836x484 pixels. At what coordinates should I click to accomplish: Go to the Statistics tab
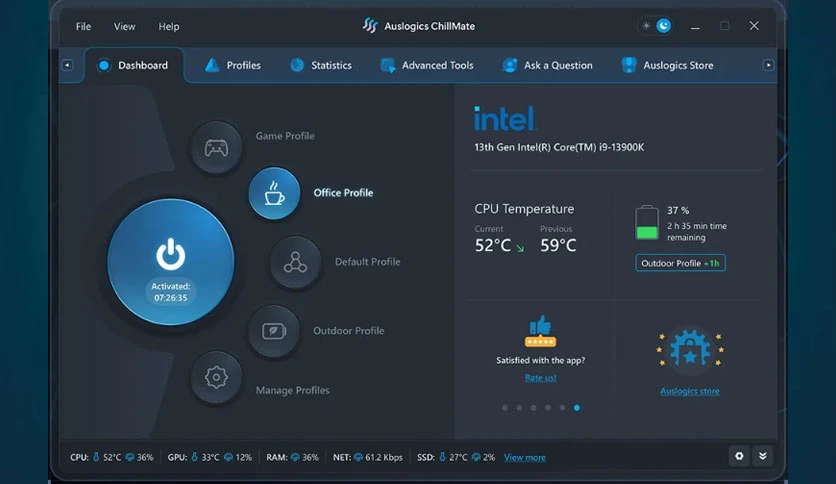coord(321,65)
